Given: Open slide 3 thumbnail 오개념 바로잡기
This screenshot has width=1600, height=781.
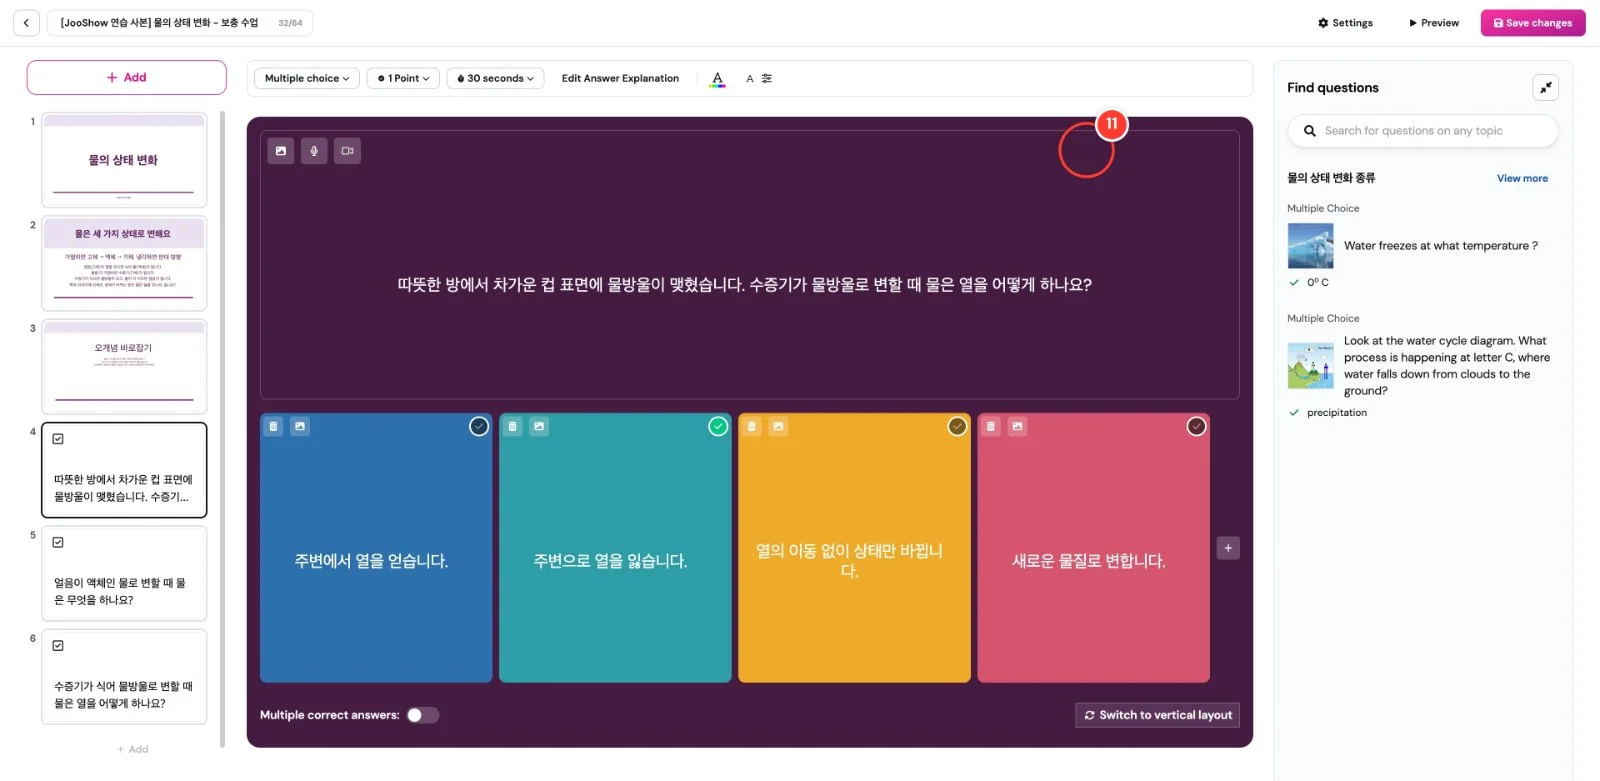Looking at the screenshot, I should pos(124,366).
